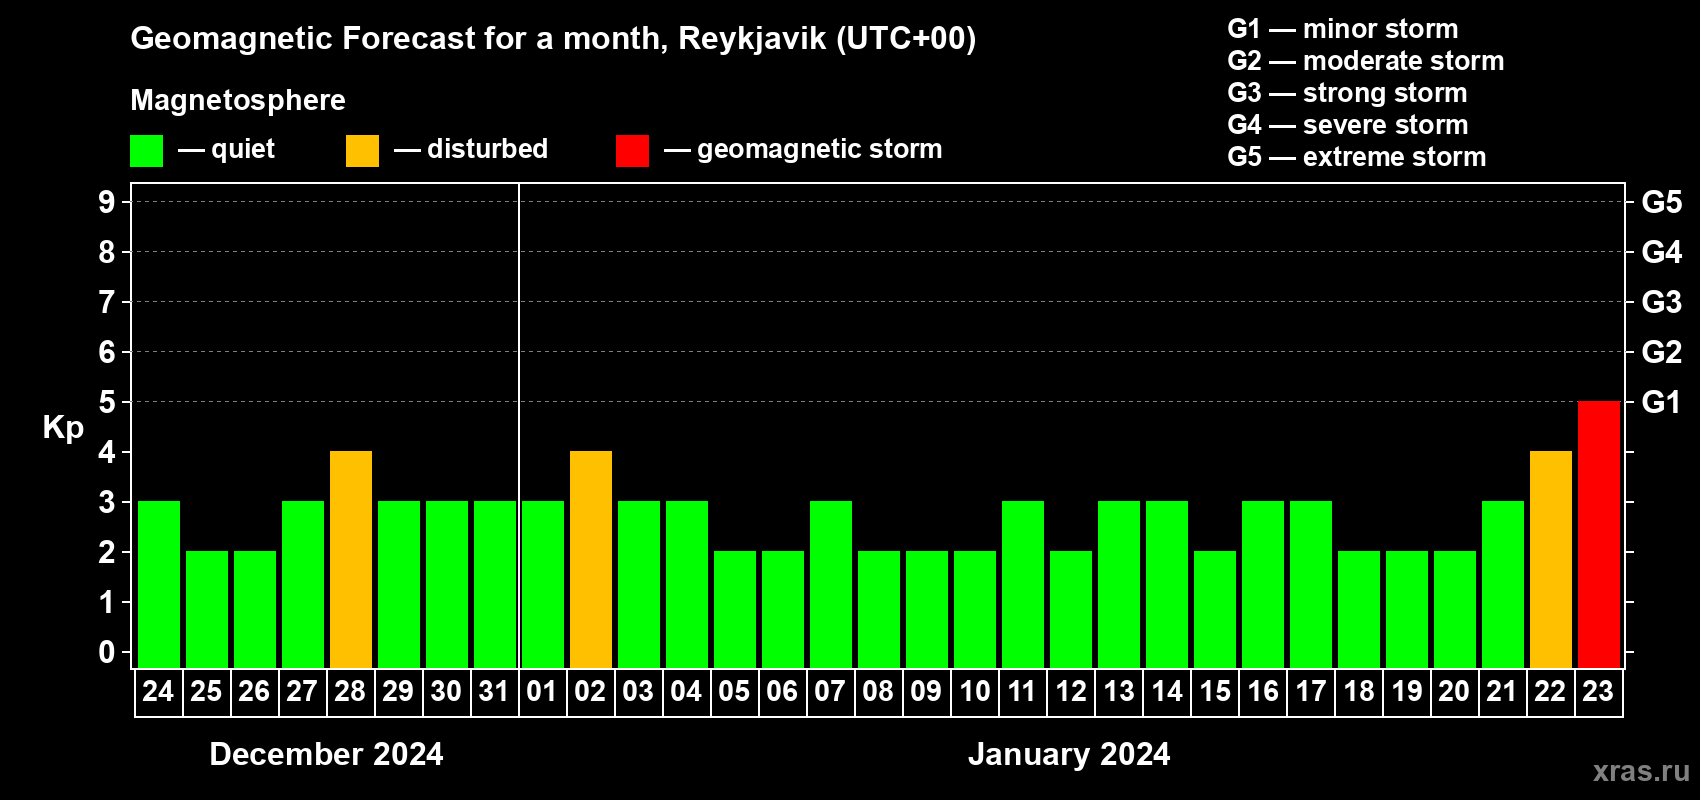The height and width of the screenshot is (800, 1700).
Task: Click the G3 right axis label
Action: (1662, 302)
